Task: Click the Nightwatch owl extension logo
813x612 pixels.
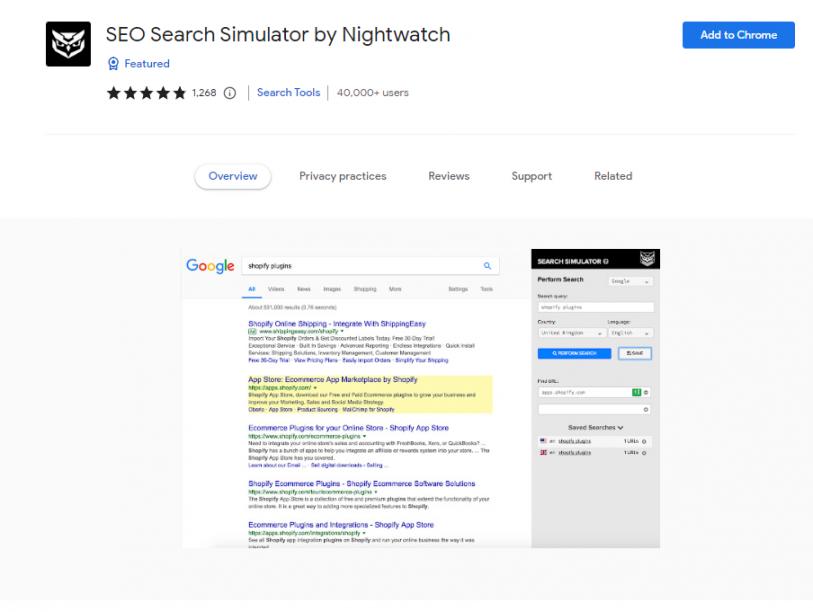Action: click(68, 44)
